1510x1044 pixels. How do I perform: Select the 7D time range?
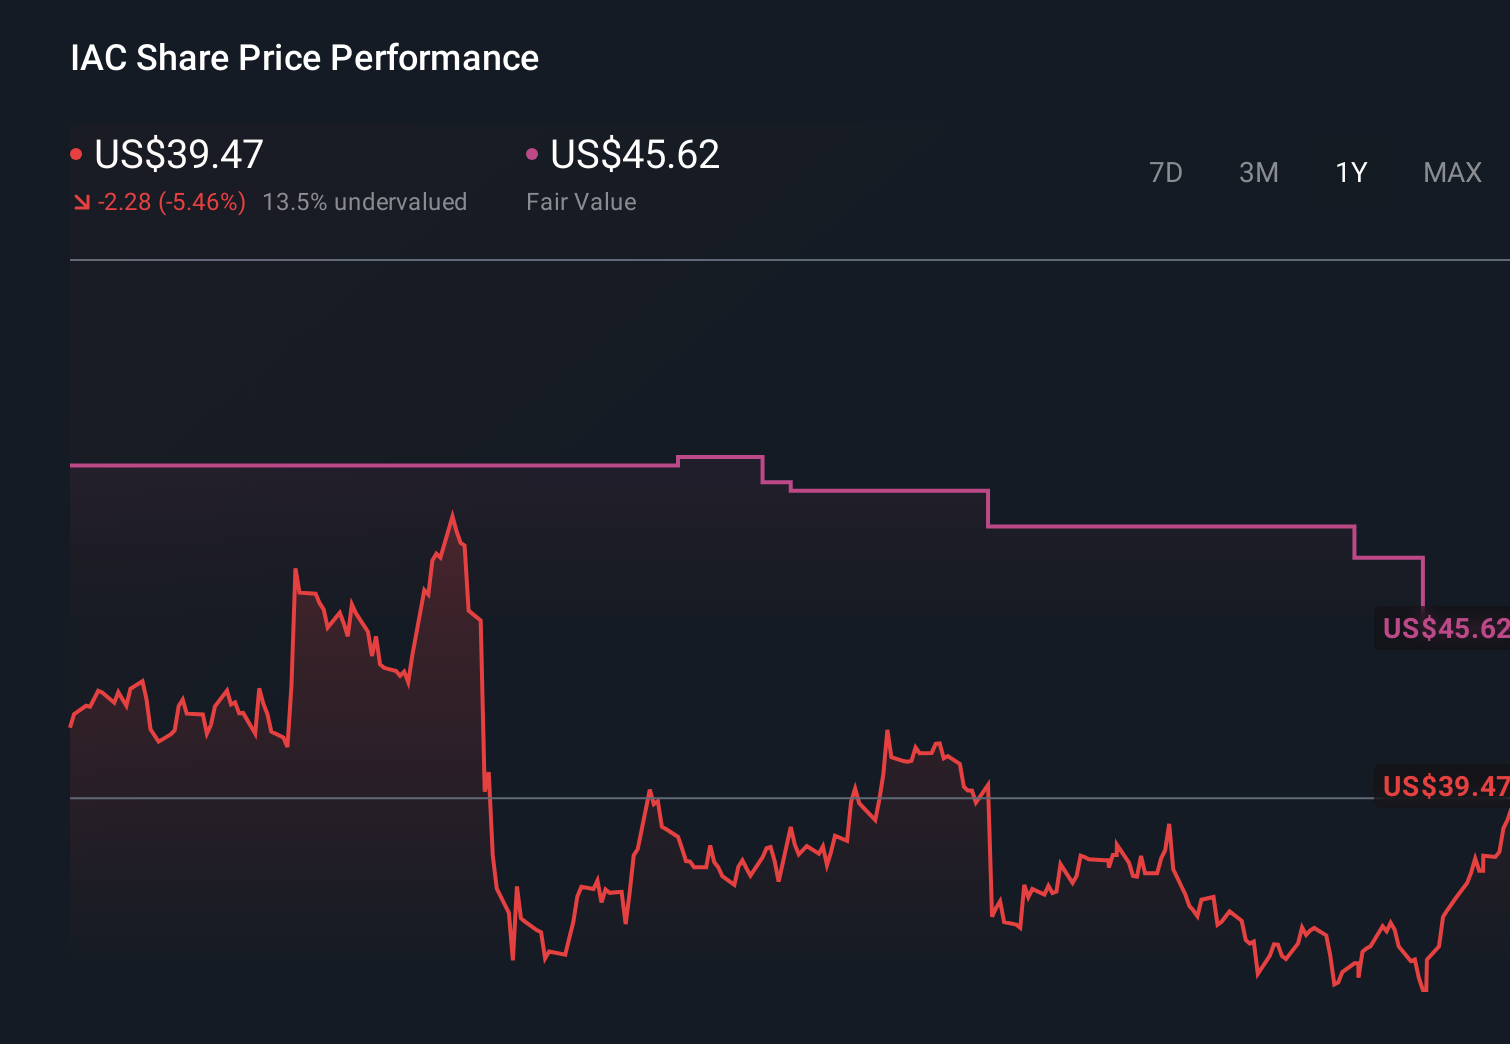[x=1166, y=172]
